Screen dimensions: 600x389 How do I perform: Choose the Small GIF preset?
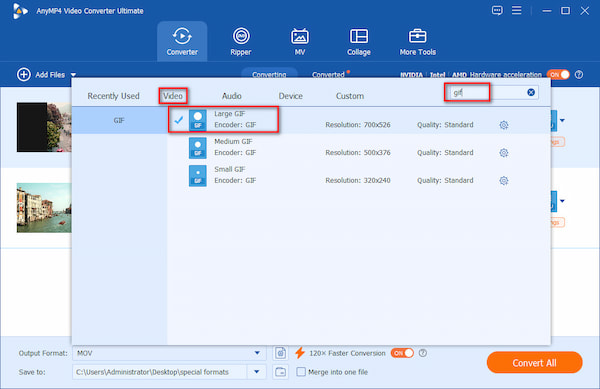coord(359,176)
